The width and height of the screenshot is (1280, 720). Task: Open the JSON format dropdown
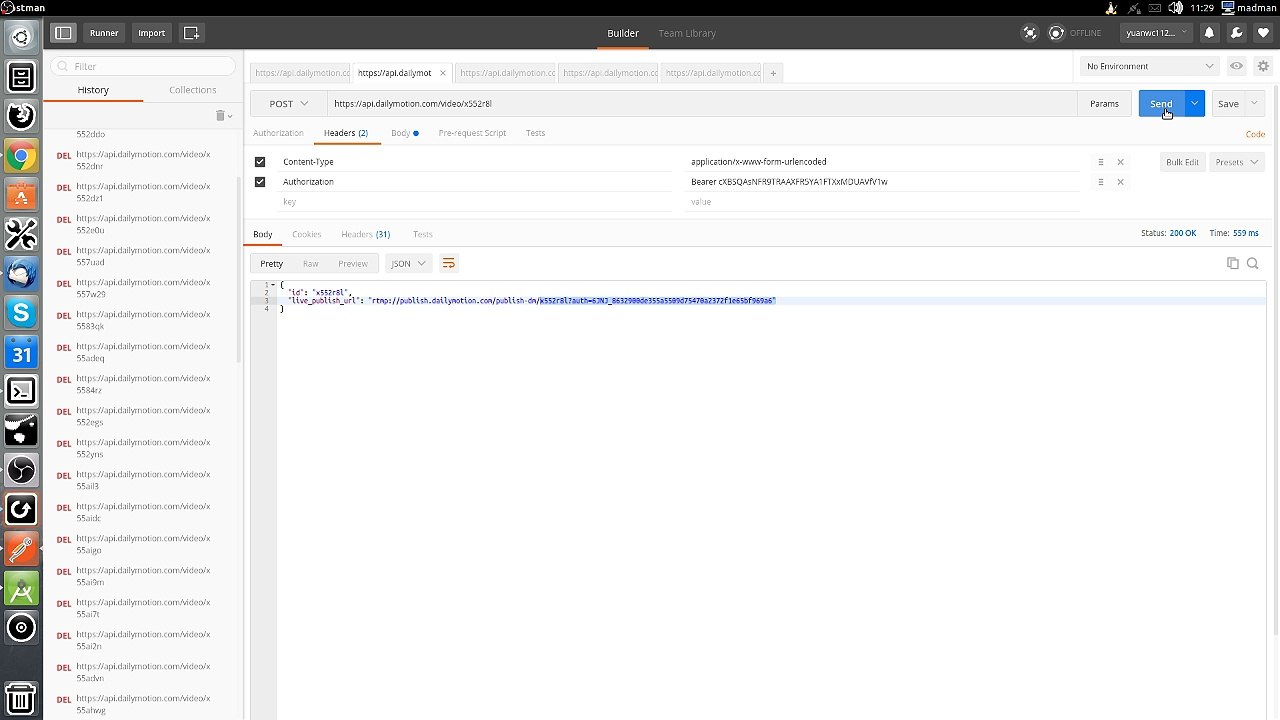pyautogui.click(x=408, y=263)
